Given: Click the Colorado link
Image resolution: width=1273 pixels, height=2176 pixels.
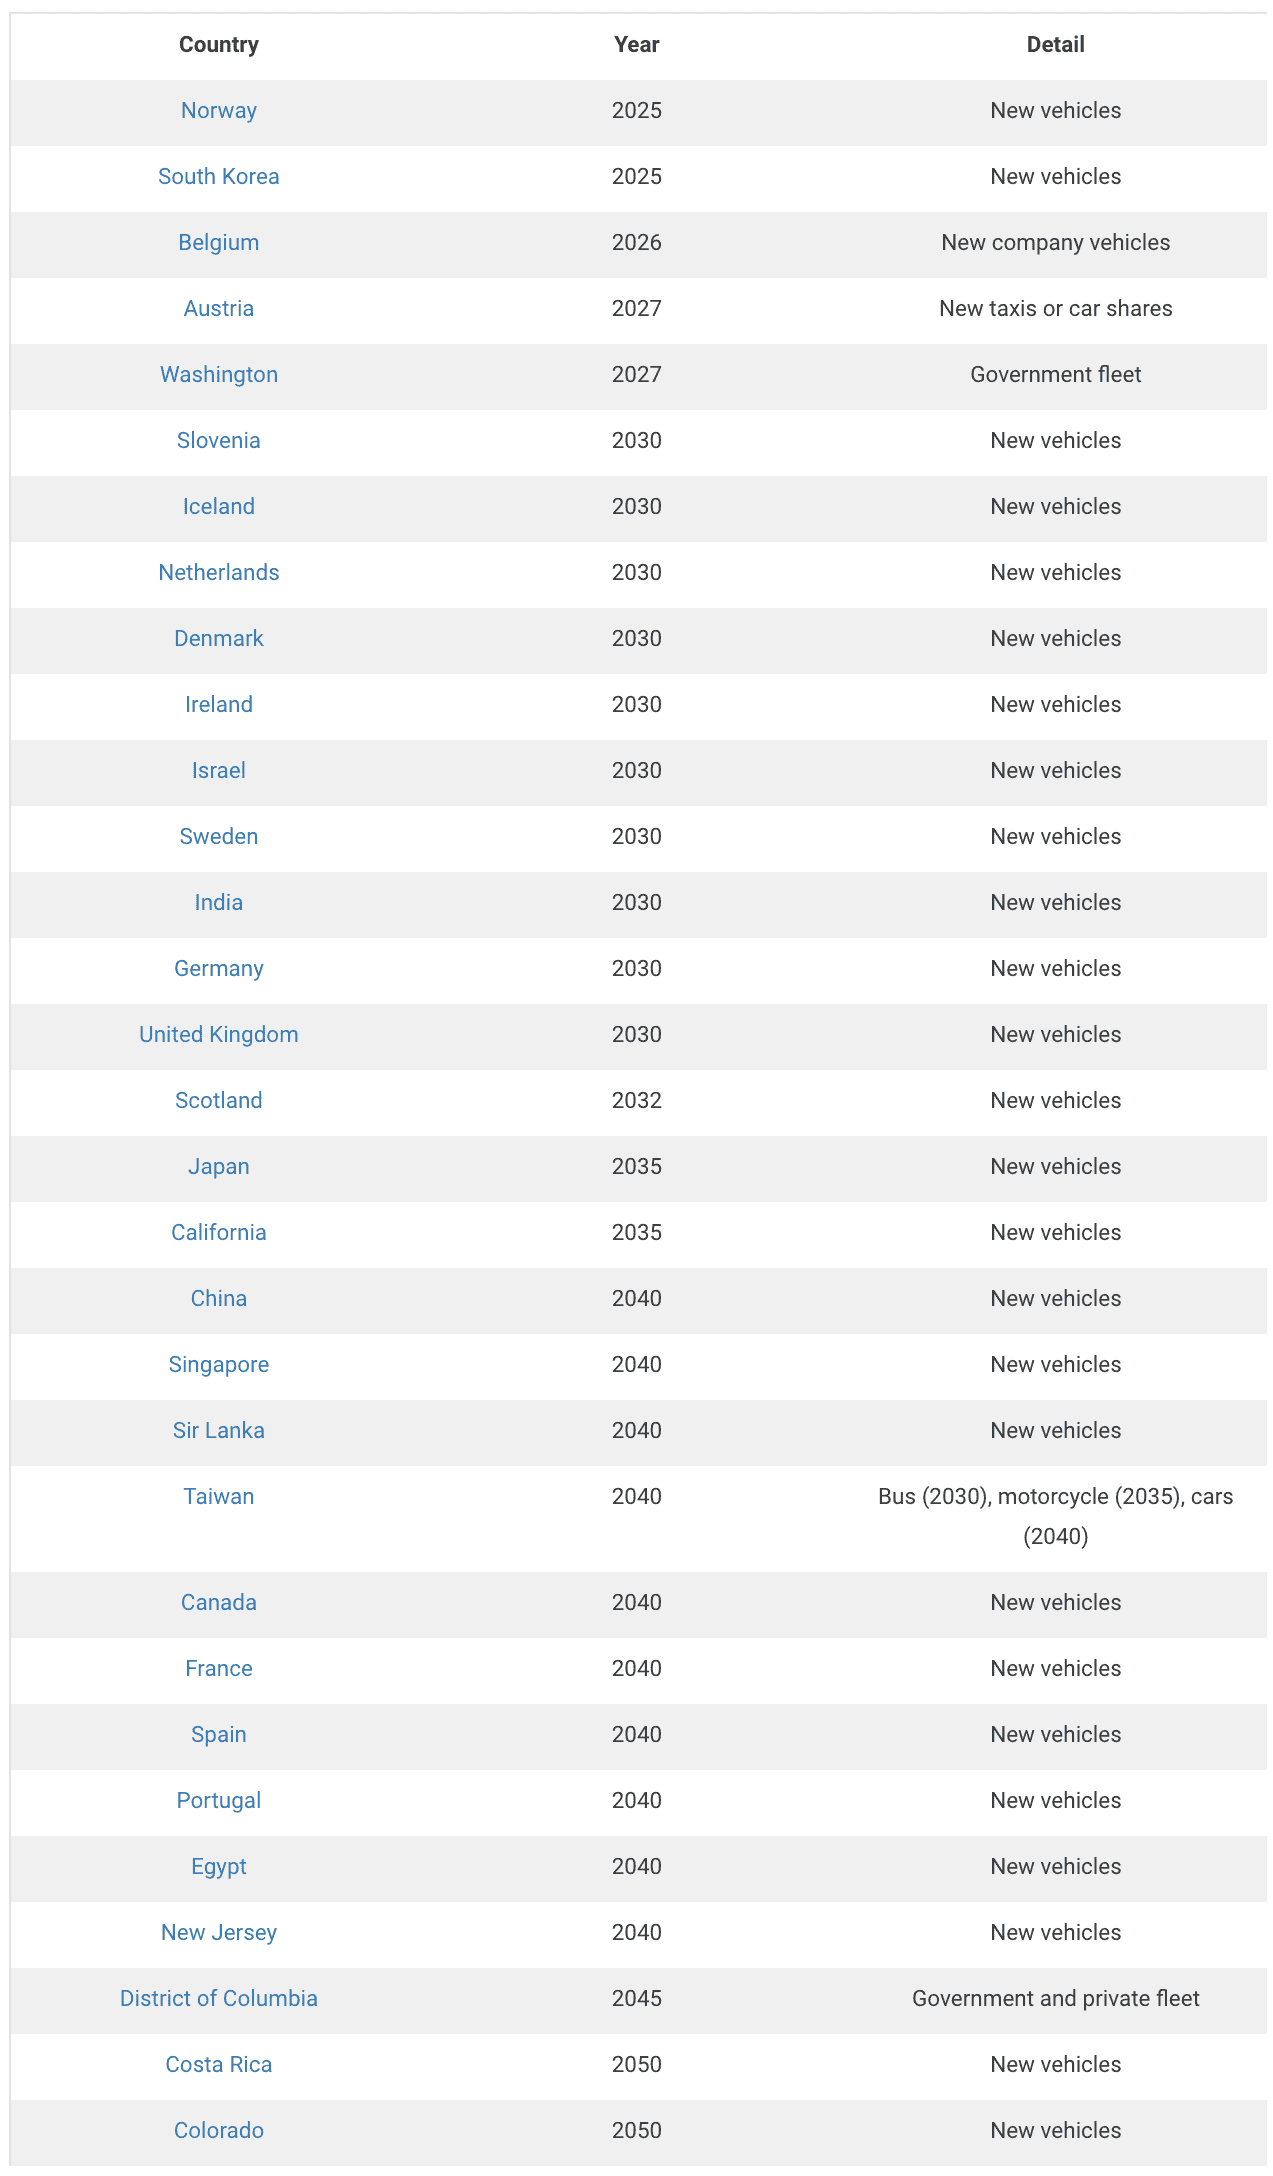Looking at the screenshot, I should (218, 2131).
